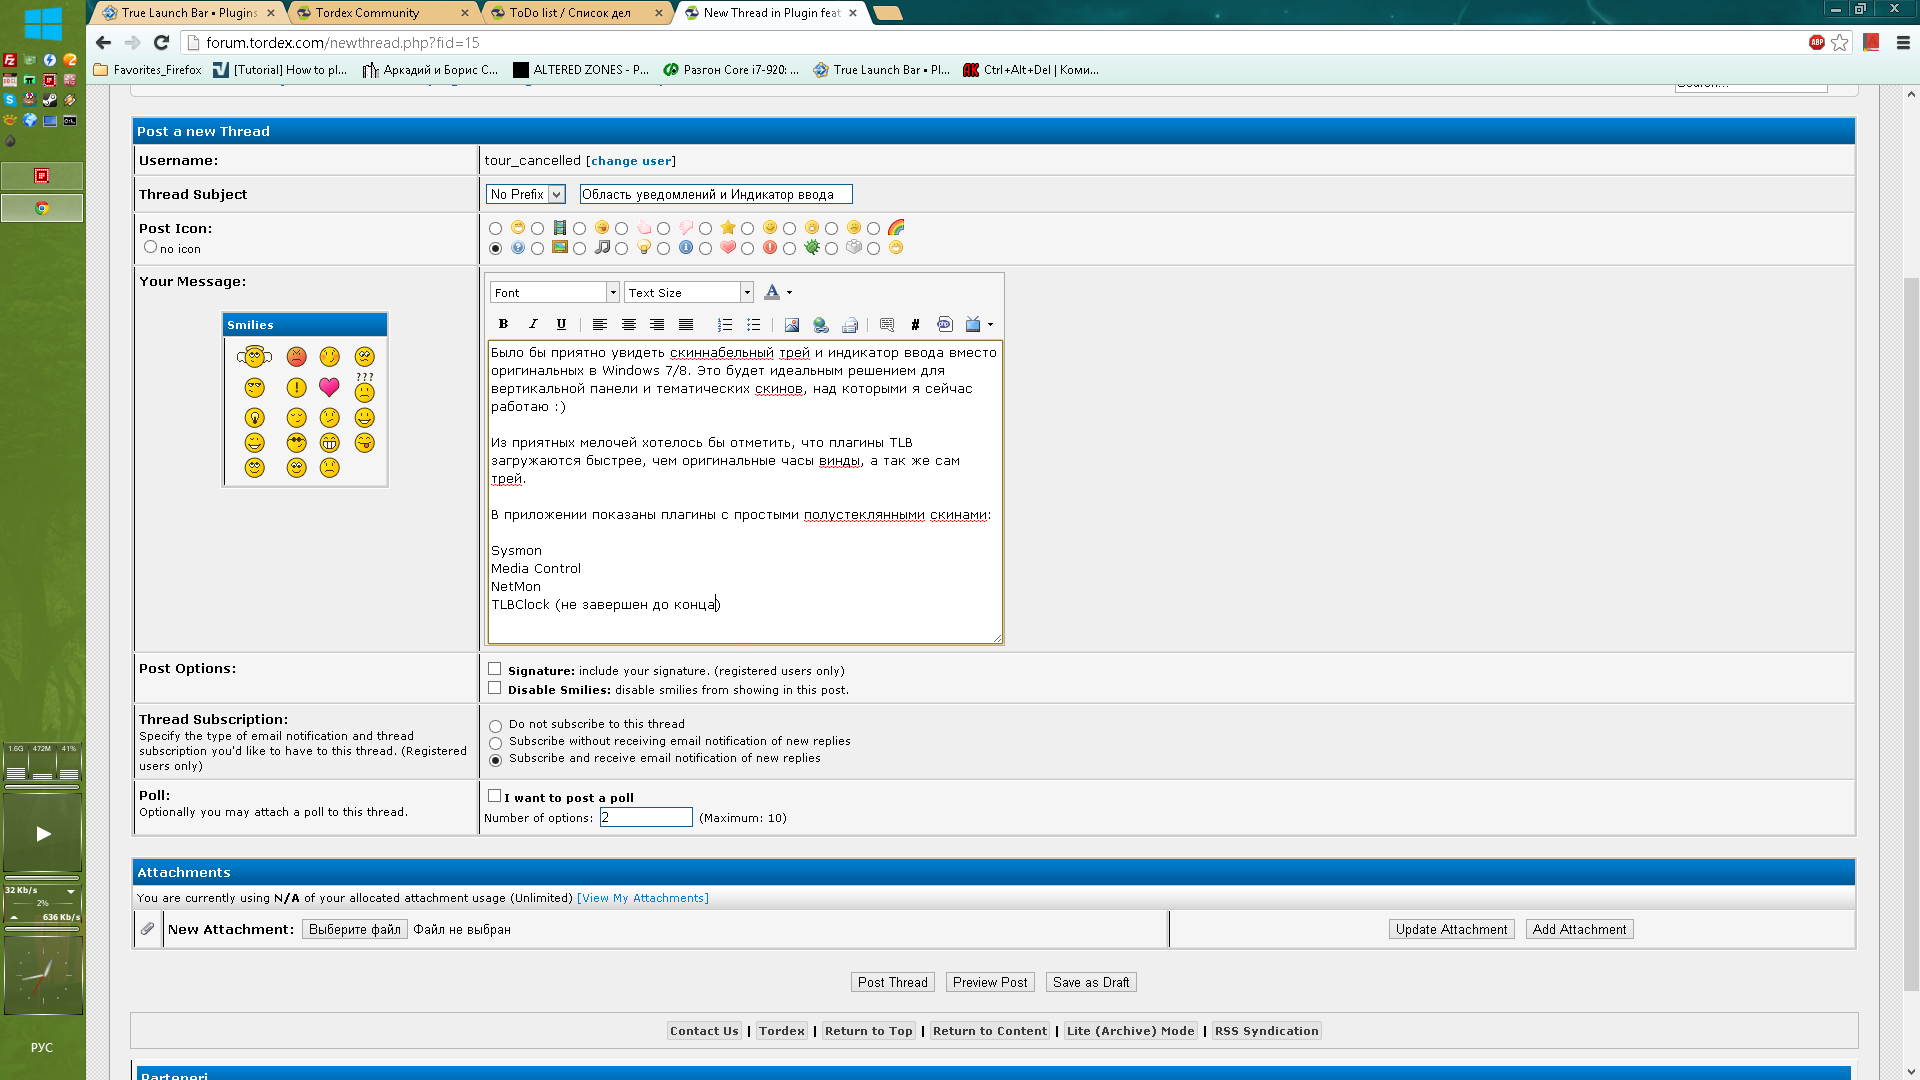The image size is (1920, 1080).
Task: Apply underline formatting to text
Action: [561, 324]
